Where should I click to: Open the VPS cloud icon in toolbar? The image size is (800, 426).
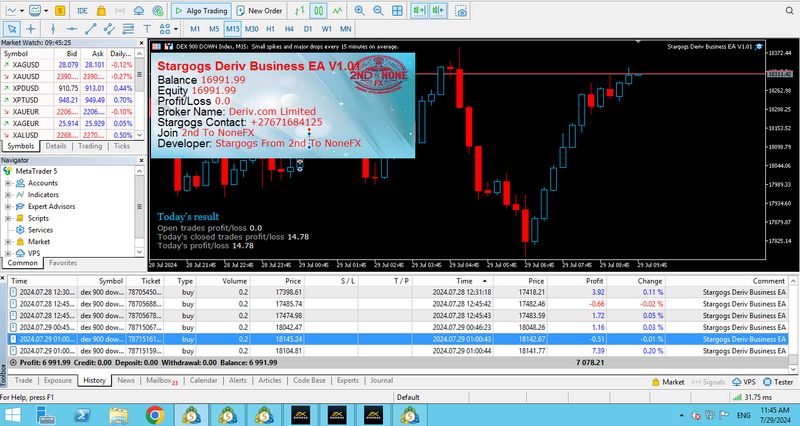[139, 11]
